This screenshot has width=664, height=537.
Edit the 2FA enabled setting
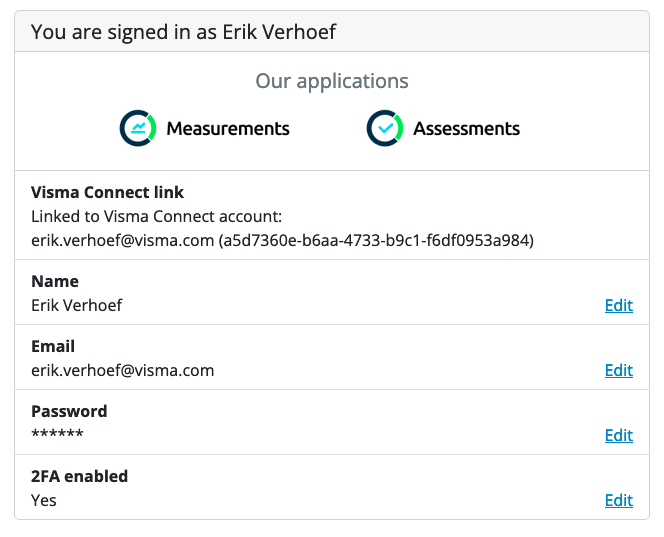click(619, 501)
